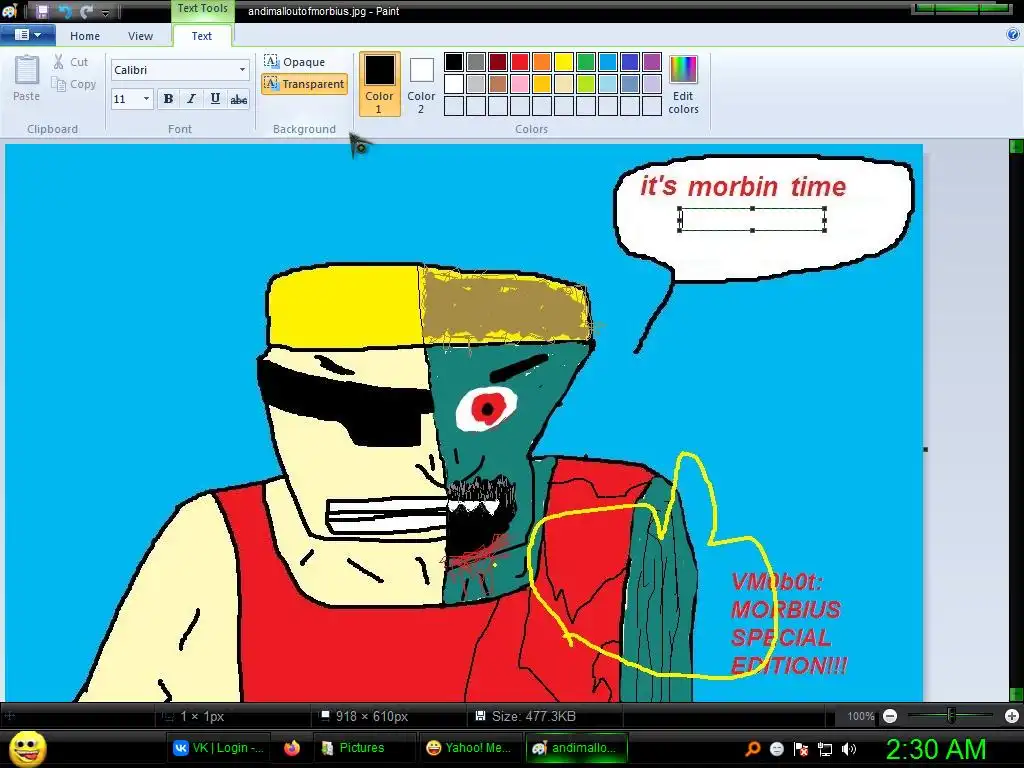Click the Save icon in quick access toolbar

[42, 11]
